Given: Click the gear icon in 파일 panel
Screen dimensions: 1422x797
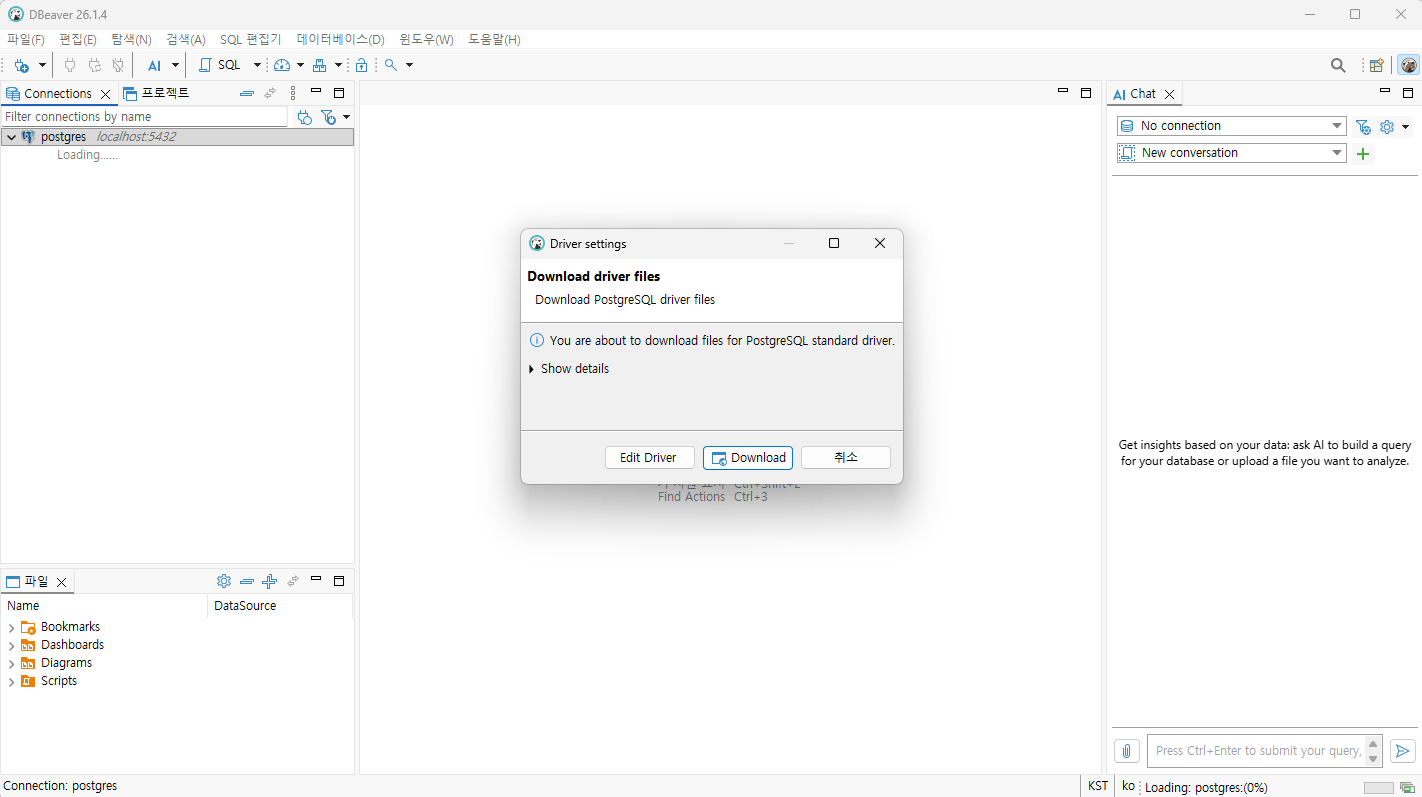Looking at the screenshot, I should point(224,581).
